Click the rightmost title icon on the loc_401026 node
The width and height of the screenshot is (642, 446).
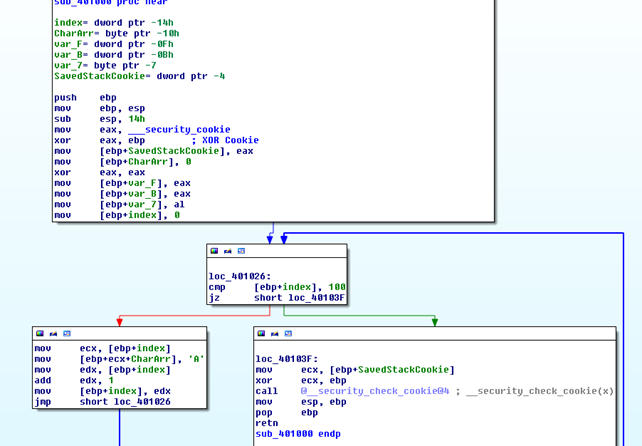coord(241,251)
